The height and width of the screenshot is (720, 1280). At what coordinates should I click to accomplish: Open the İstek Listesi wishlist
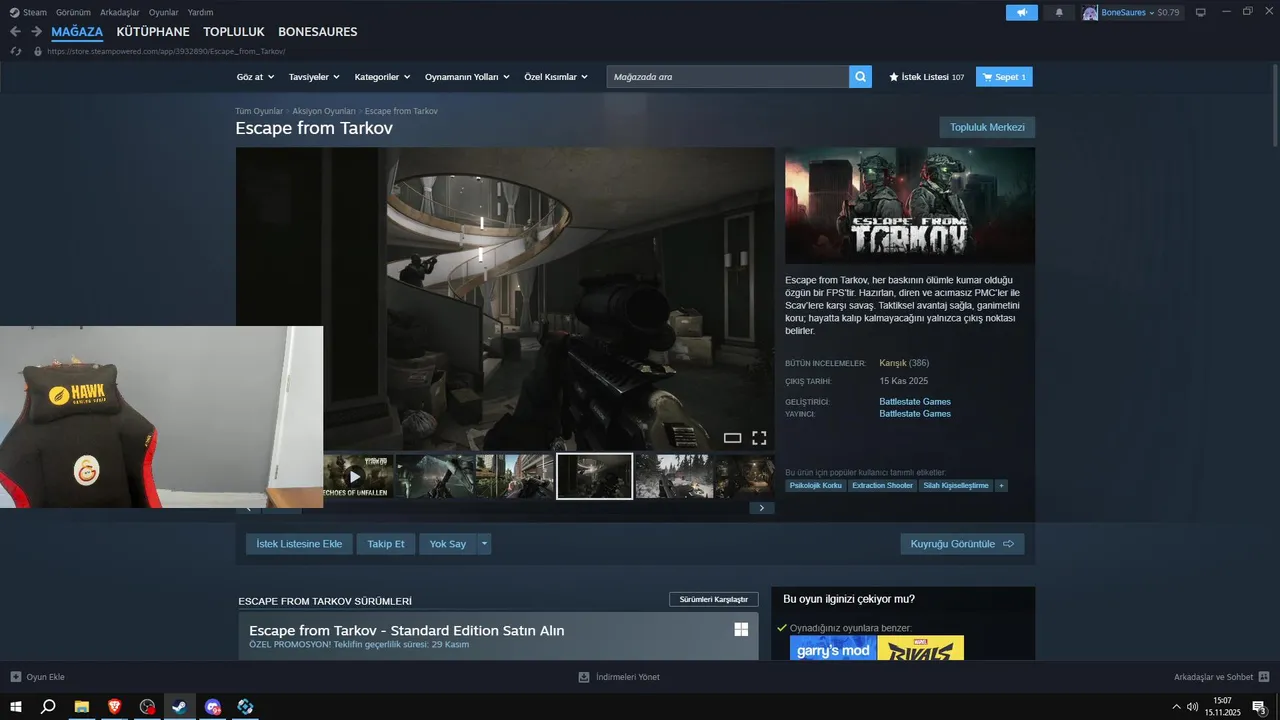[927, 77]
